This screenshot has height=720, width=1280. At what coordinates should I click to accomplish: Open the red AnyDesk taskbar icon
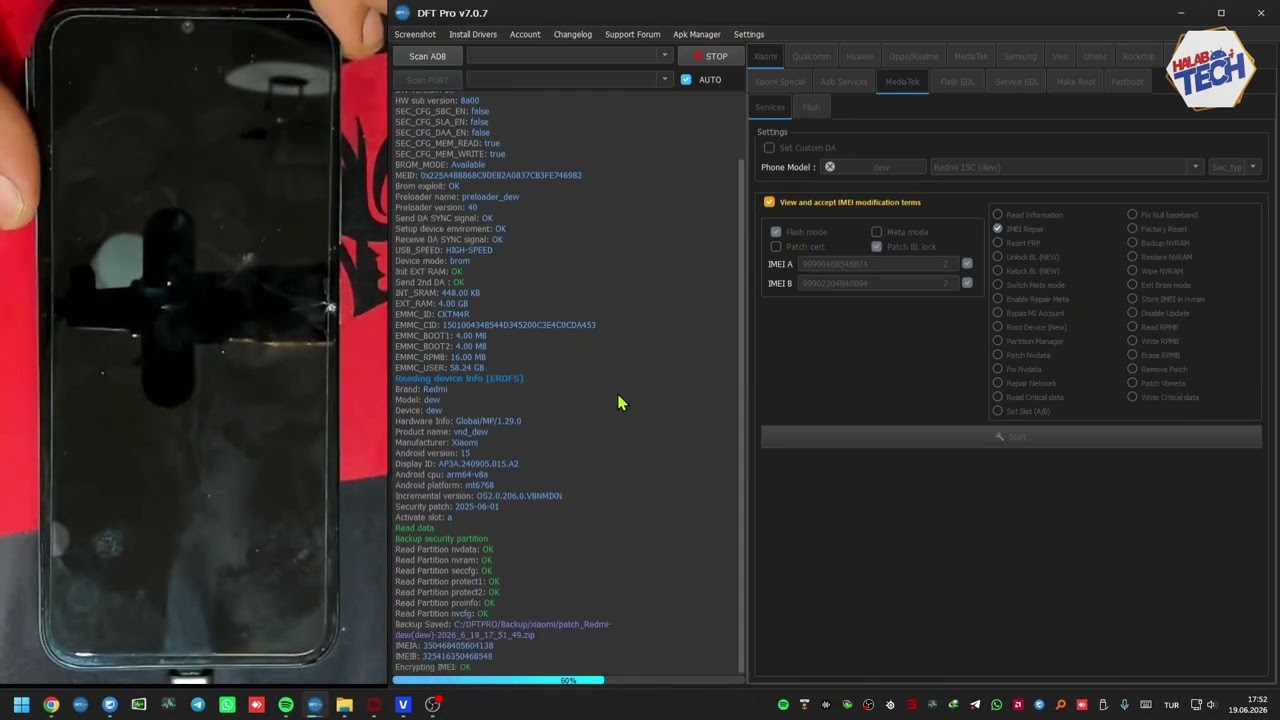tap(257, 705)
